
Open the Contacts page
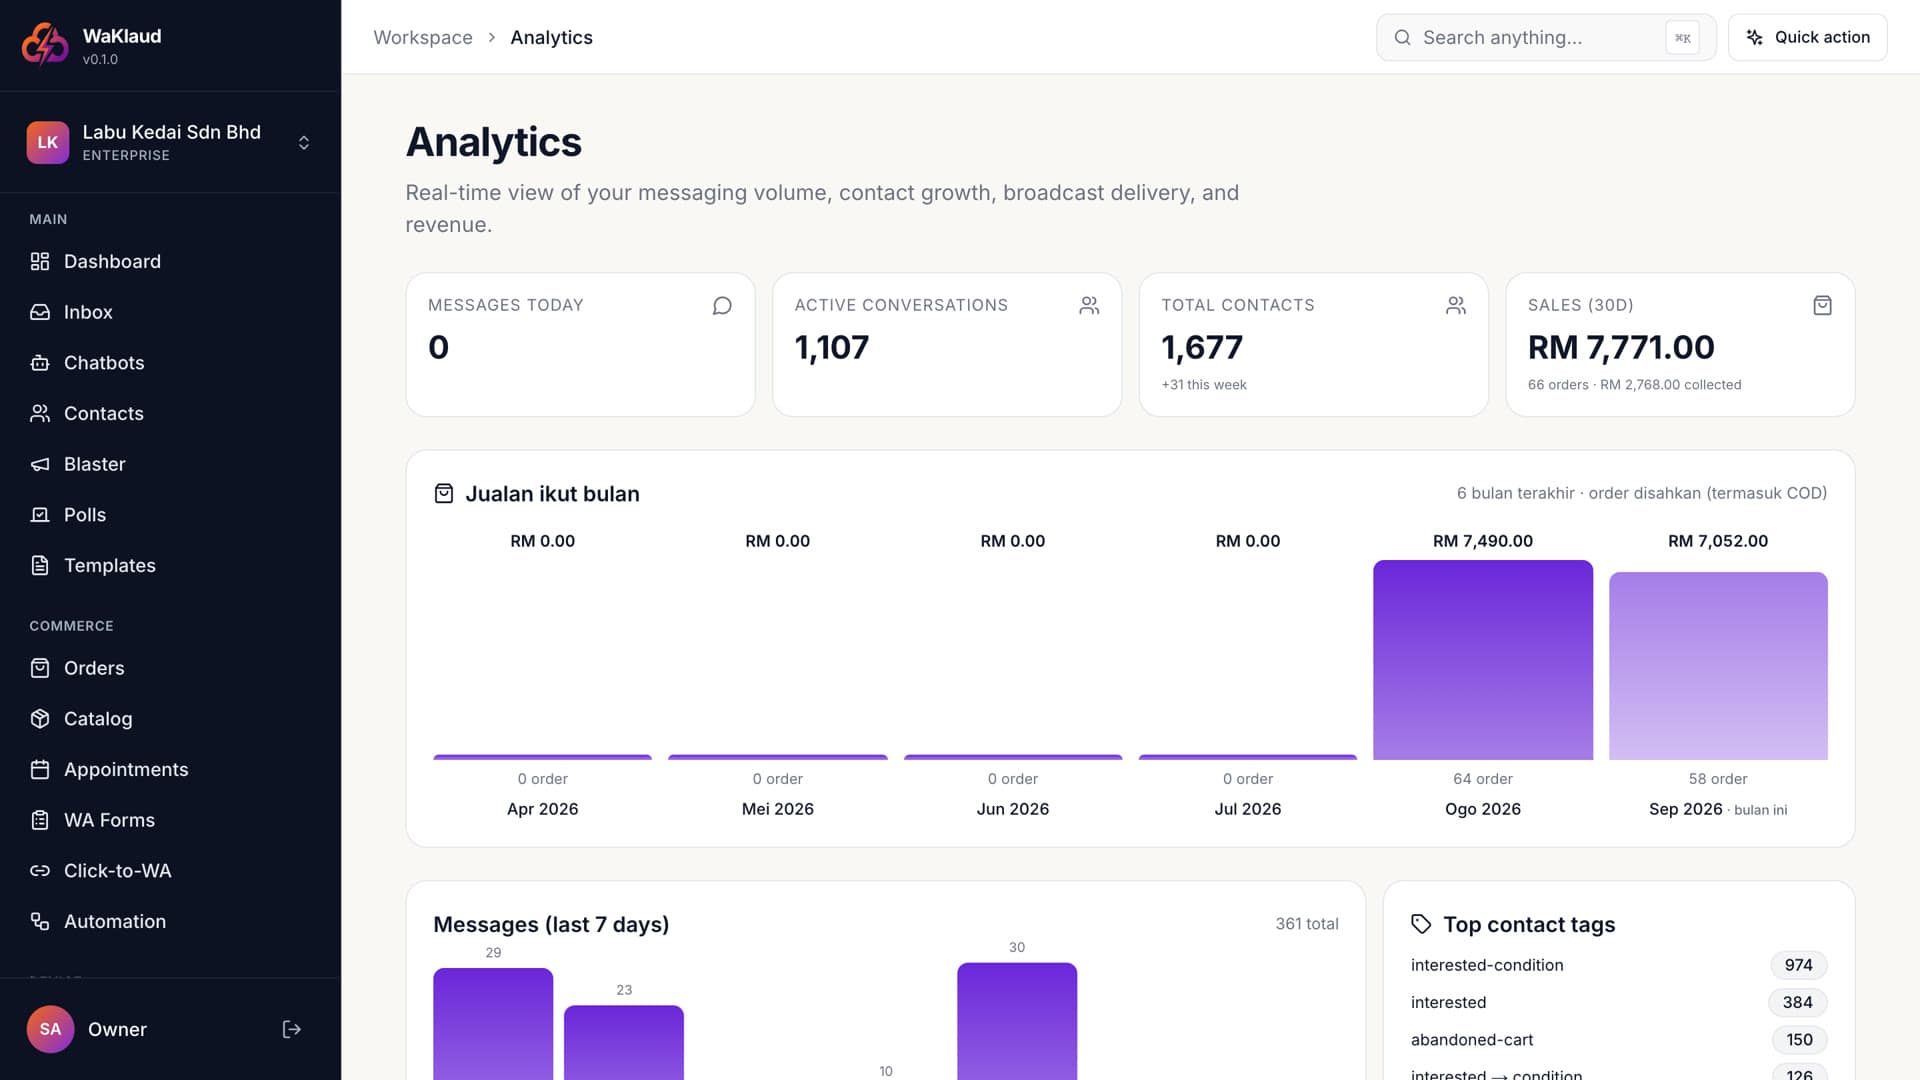click(170, 413)
